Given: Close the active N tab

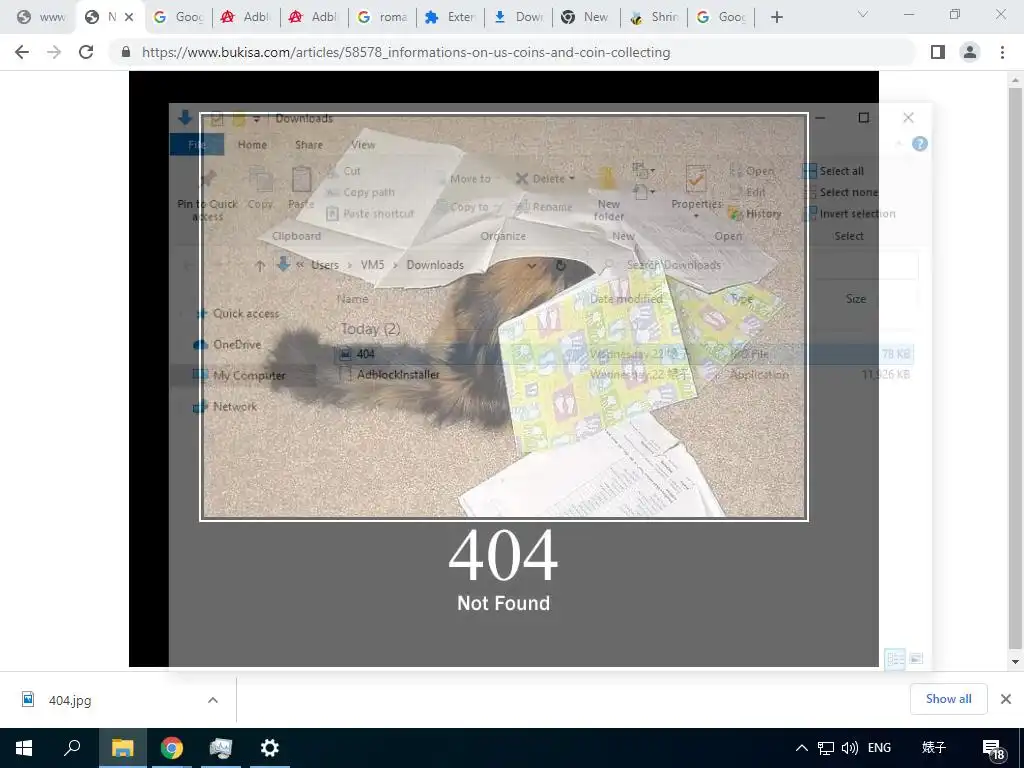Looking at the screenshot, I should pos(129,17).
